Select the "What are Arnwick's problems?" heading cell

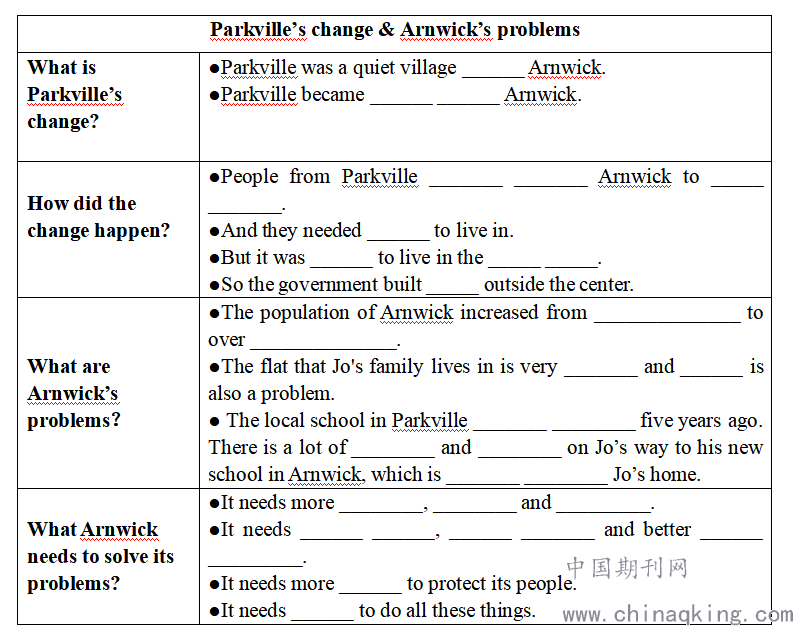tap(109, 393)
